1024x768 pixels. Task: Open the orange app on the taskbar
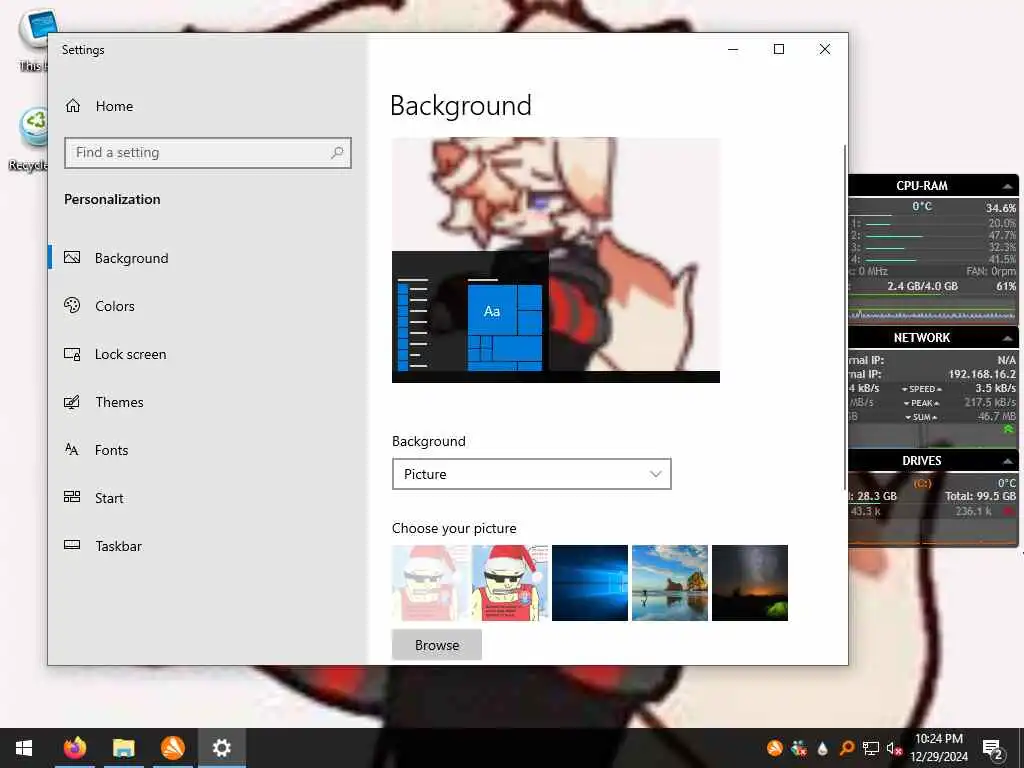coord(172,748)
